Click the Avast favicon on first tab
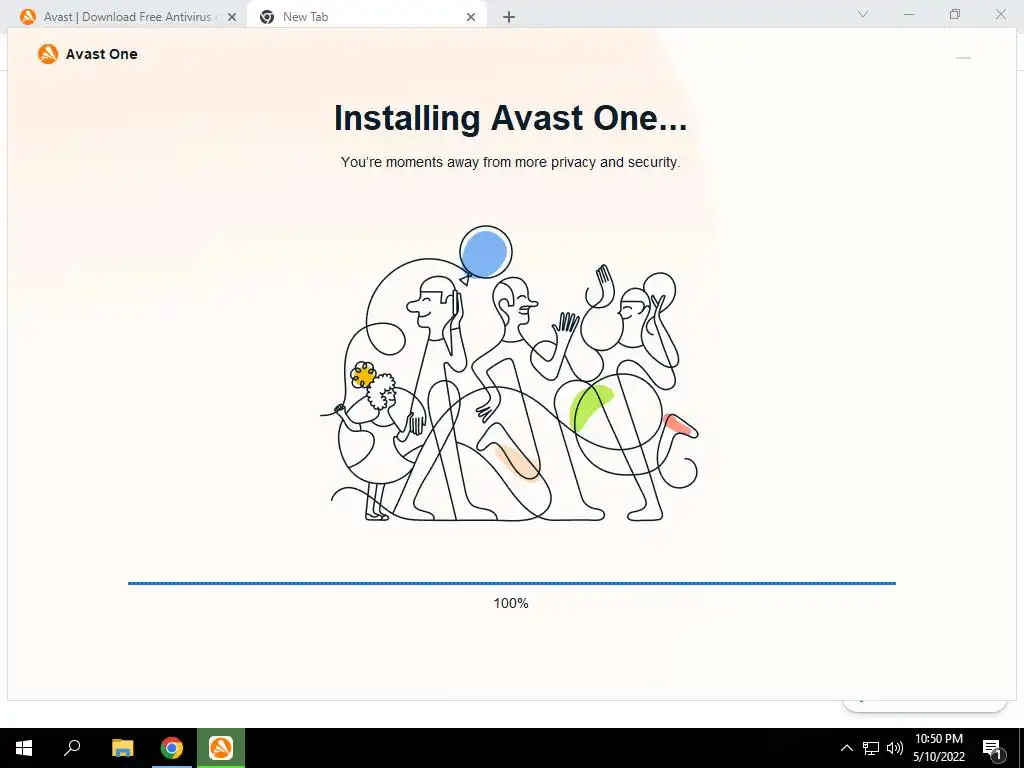The width and height of the screenshot is (1024, 768). [x=28, y=17]
